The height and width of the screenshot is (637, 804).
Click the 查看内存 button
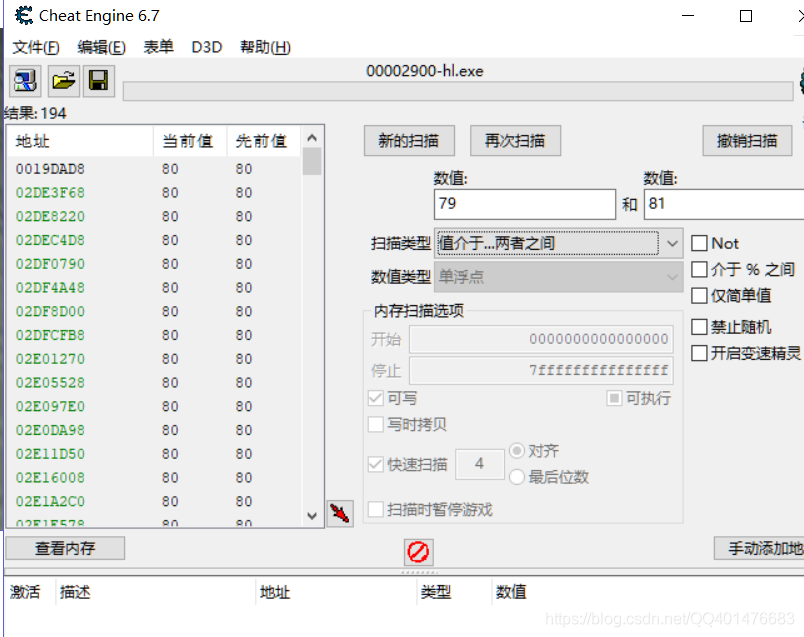click(65, 548)
